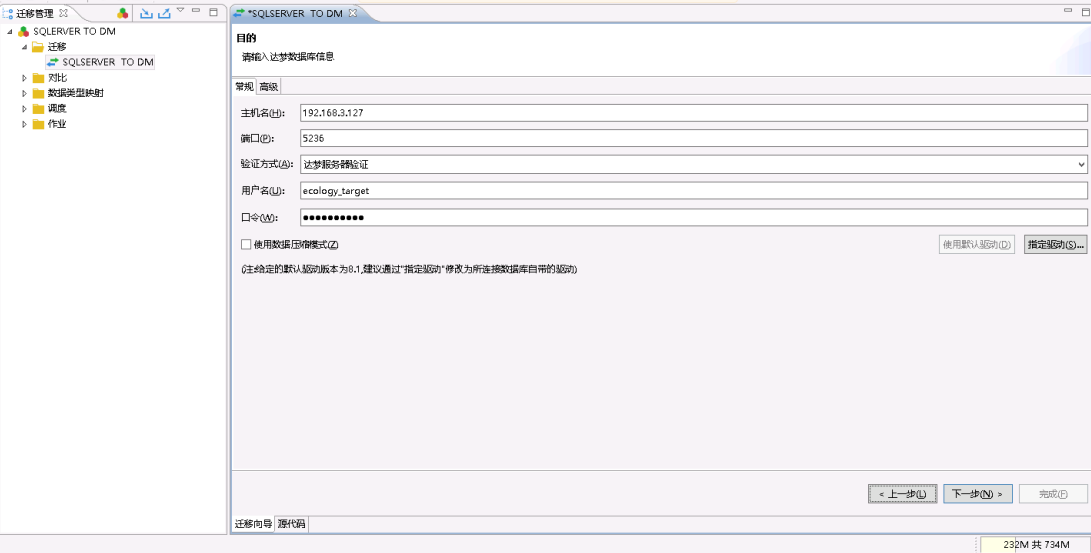The height and width of the screenshot is (553, 1091).
Task: Switch to the 迁移向导 bottom tab
Action: 253,524
